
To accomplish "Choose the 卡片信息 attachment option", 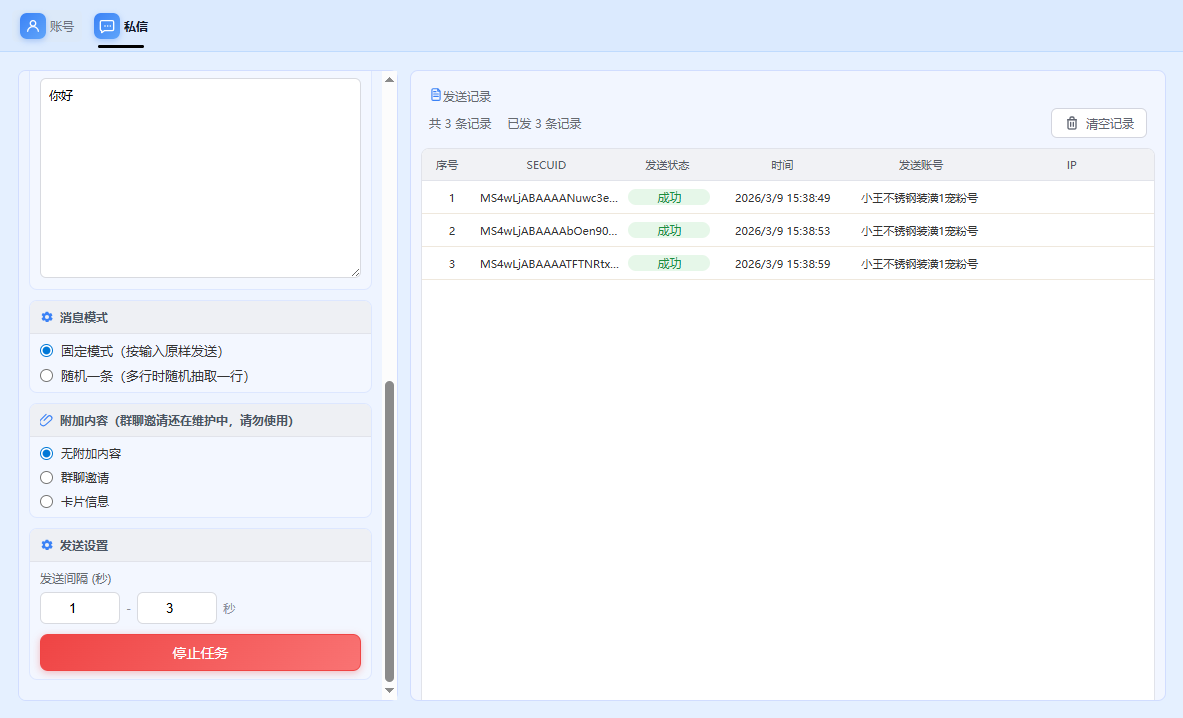I will click(x=46, y=501).
